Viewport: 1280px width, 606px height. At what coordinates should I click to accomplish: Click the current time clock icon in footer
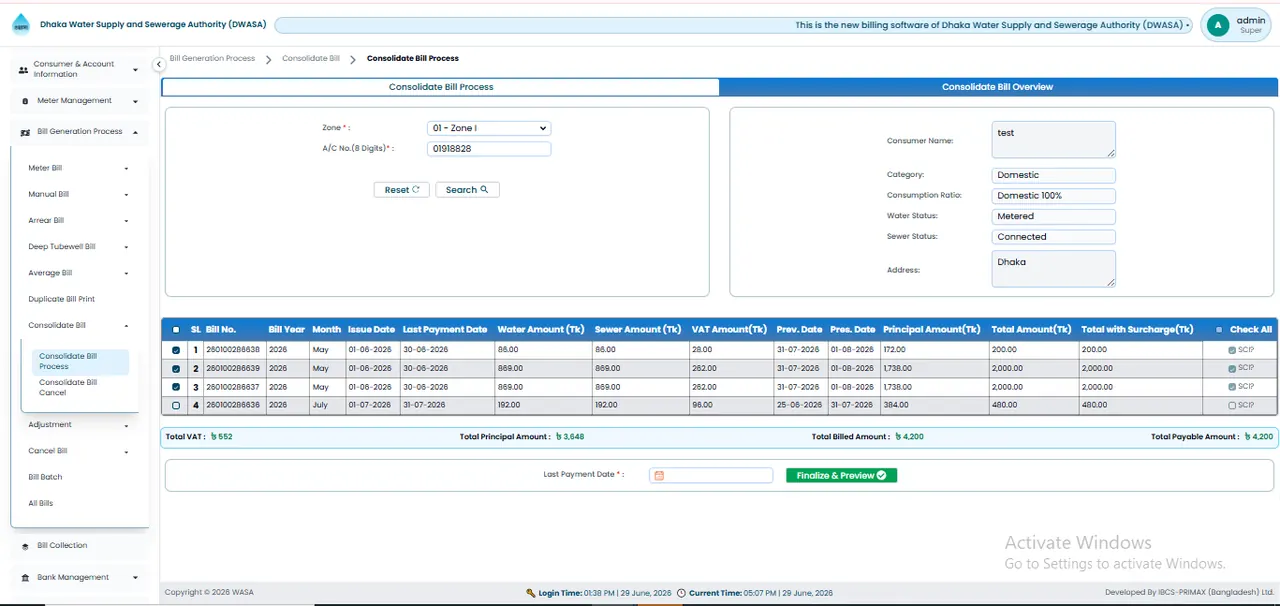tap(681, 593)
